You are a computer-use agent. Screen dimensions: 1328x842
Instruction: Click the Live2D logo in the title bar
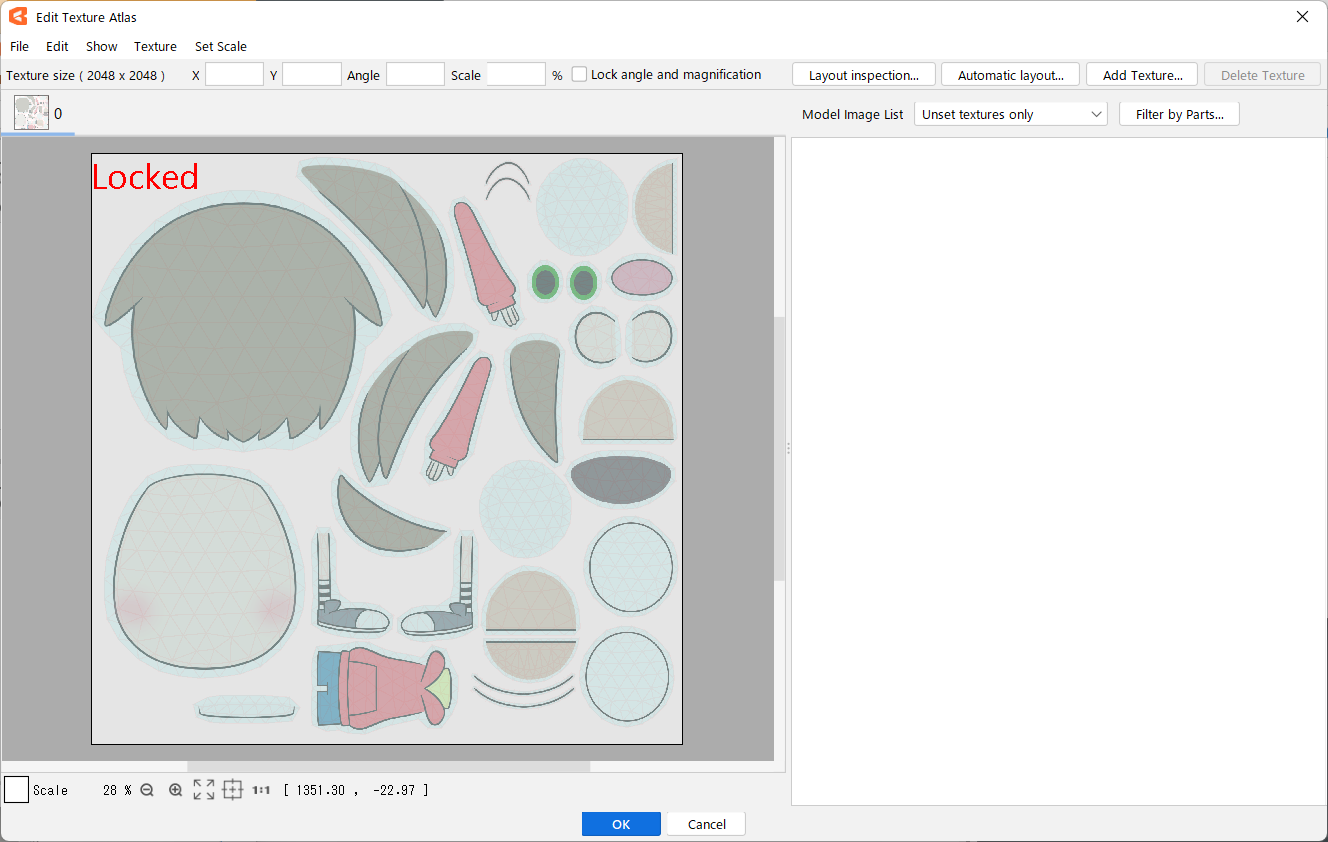point(18,17)
